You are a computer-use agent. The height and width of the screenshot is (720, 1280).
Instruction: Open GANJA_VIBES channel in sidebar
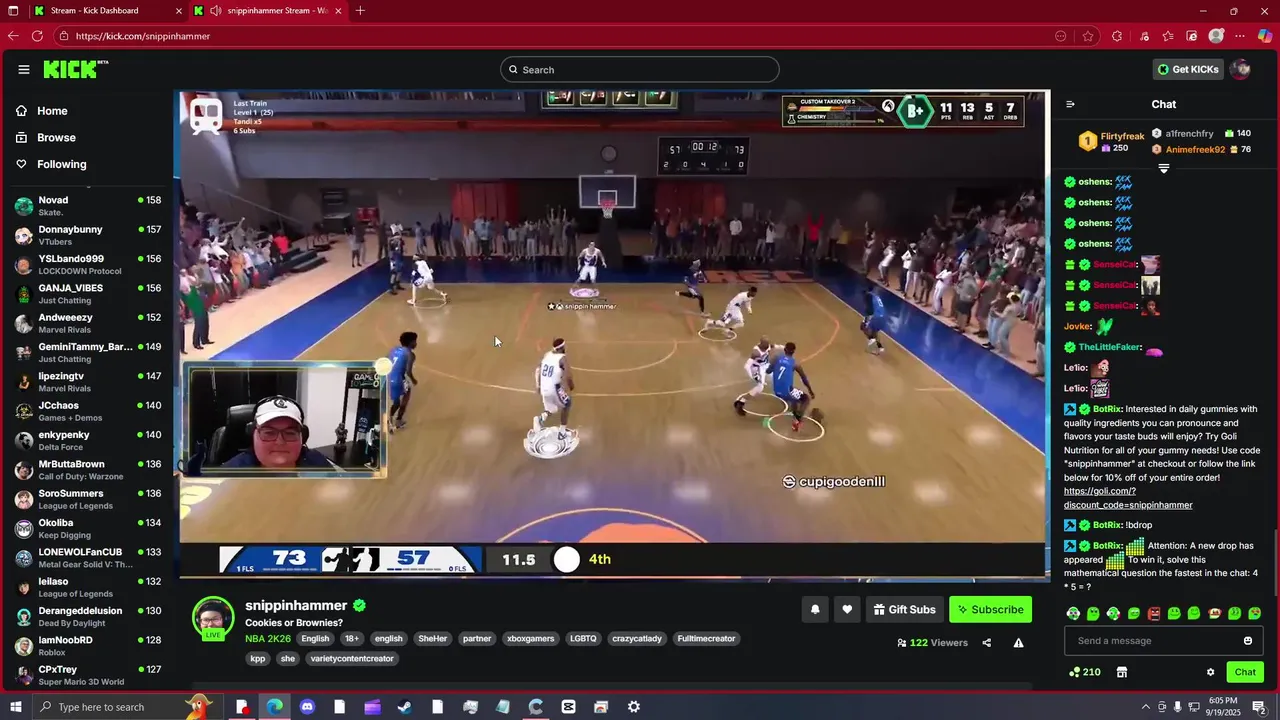pos(88,293)
